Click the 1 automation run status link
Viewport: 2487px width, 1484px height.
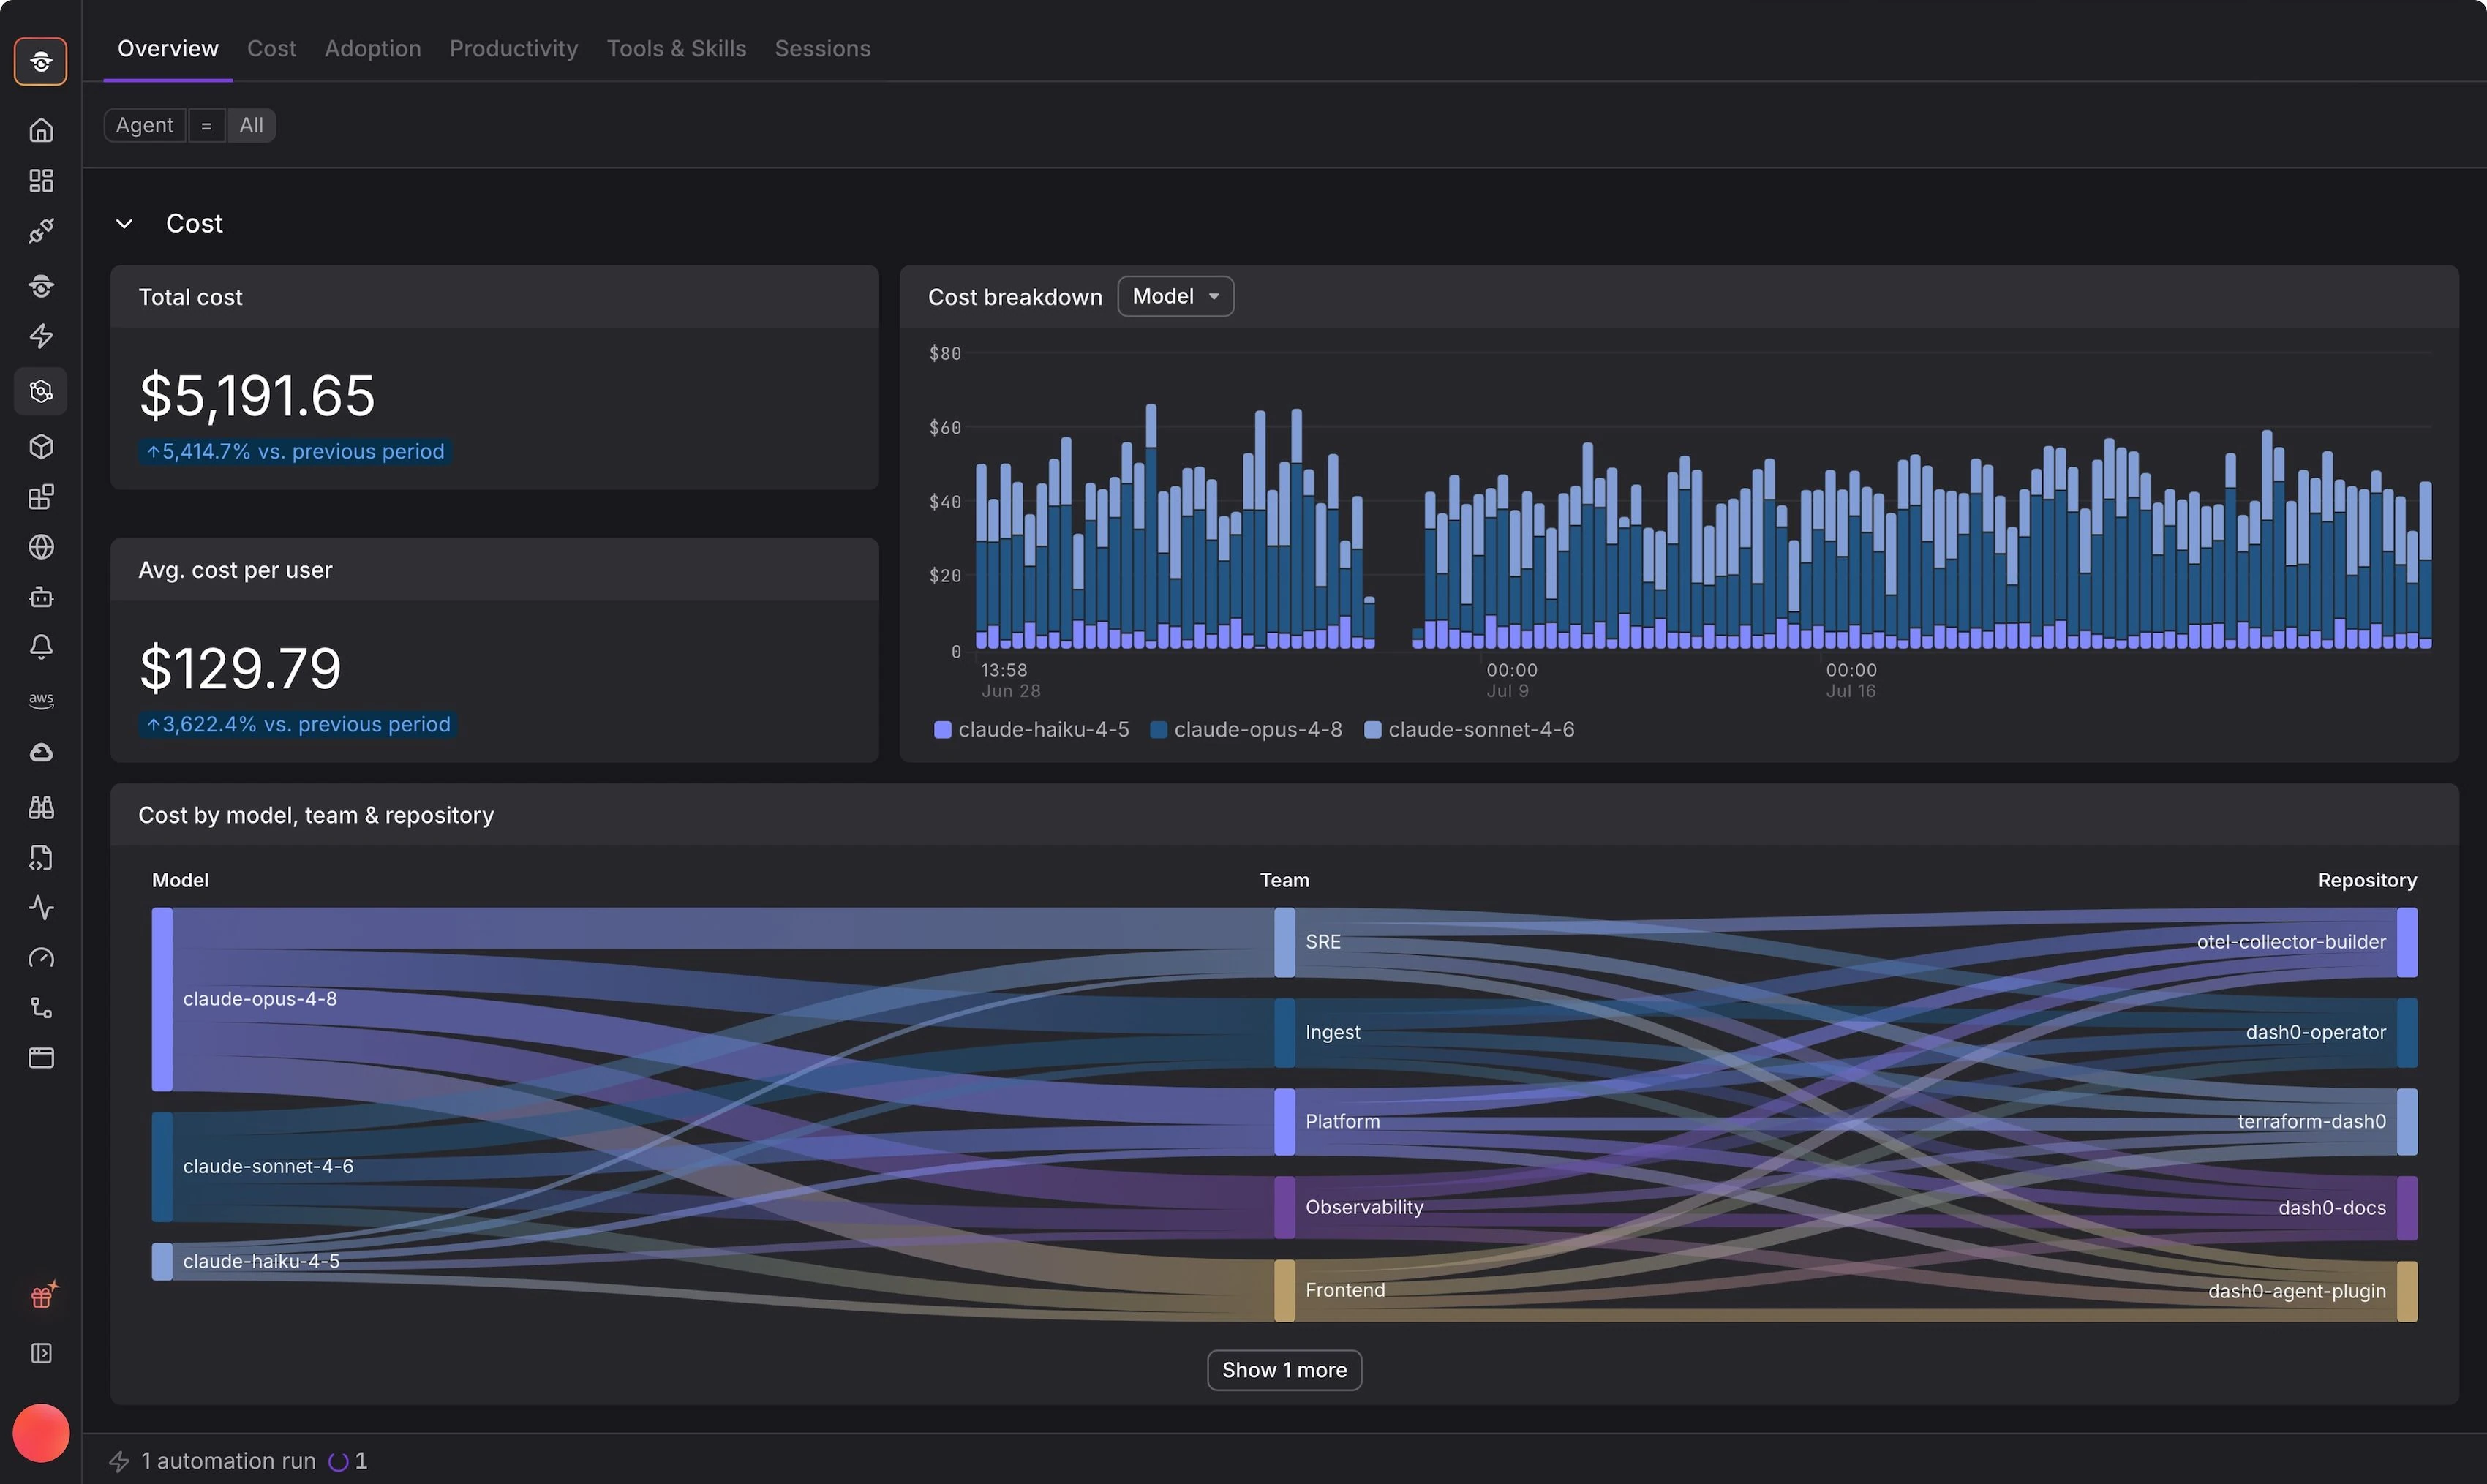(x=228, y=1461)
